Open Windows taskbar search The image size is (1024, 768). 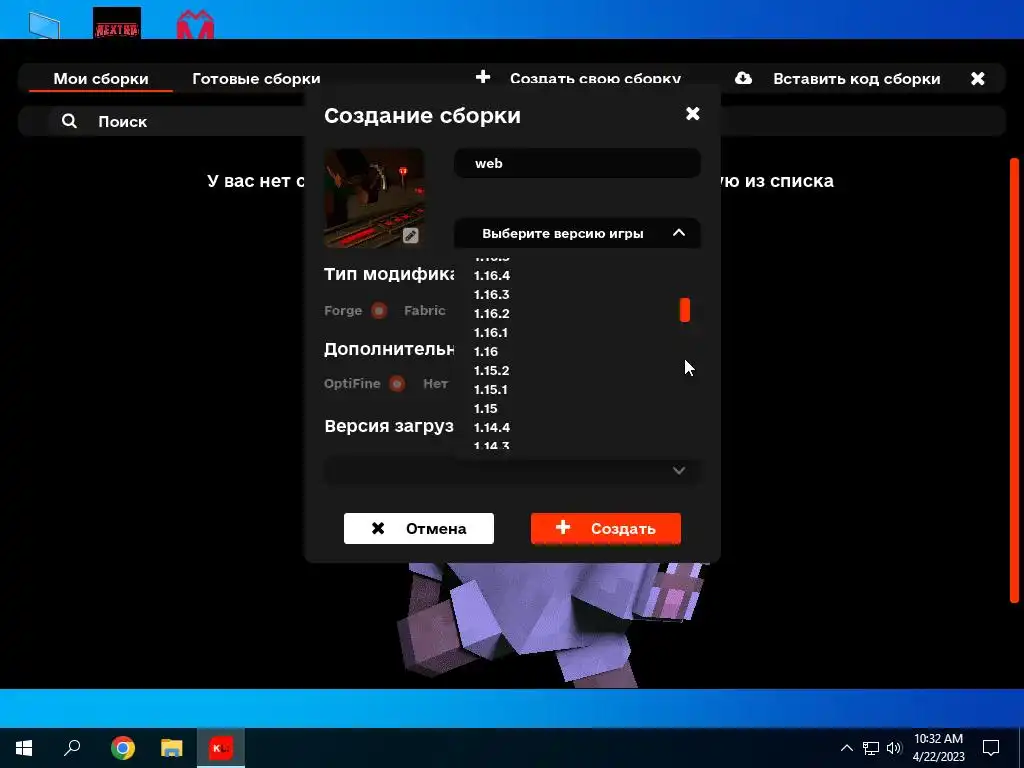coord(72,748)
